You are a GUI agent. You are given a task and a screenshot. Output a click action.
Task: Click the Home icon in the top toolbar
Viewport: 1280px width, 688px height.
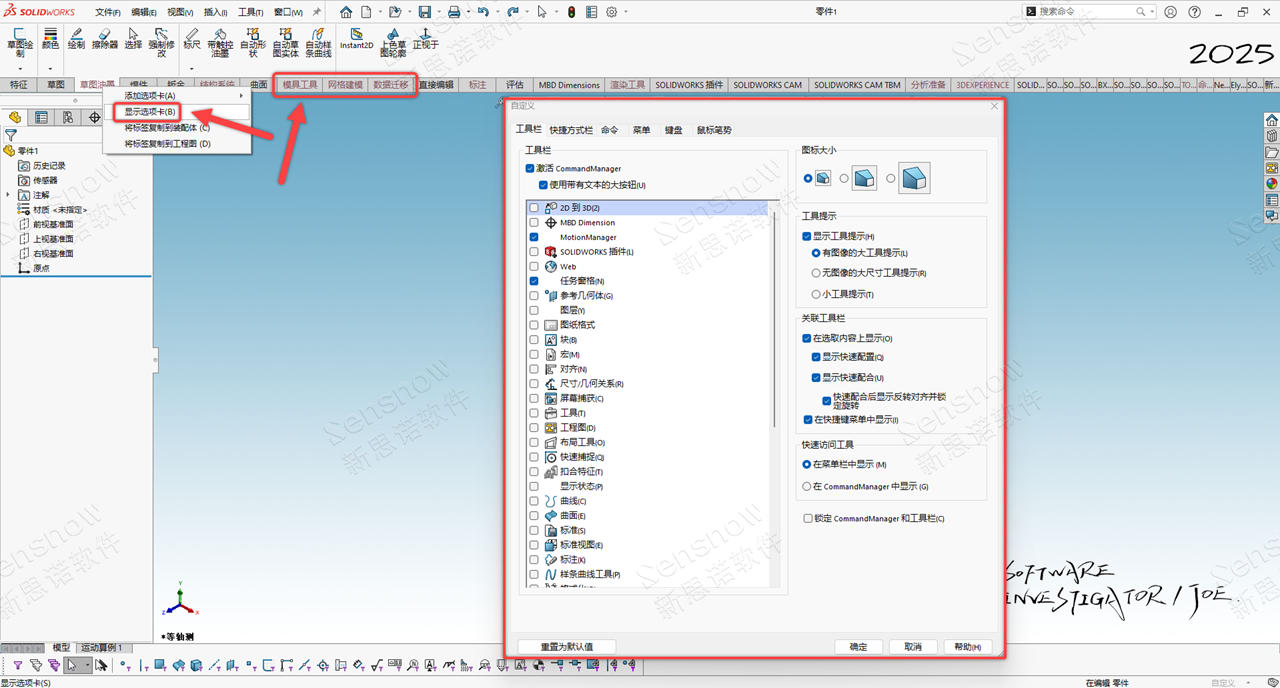click(346, 12)
